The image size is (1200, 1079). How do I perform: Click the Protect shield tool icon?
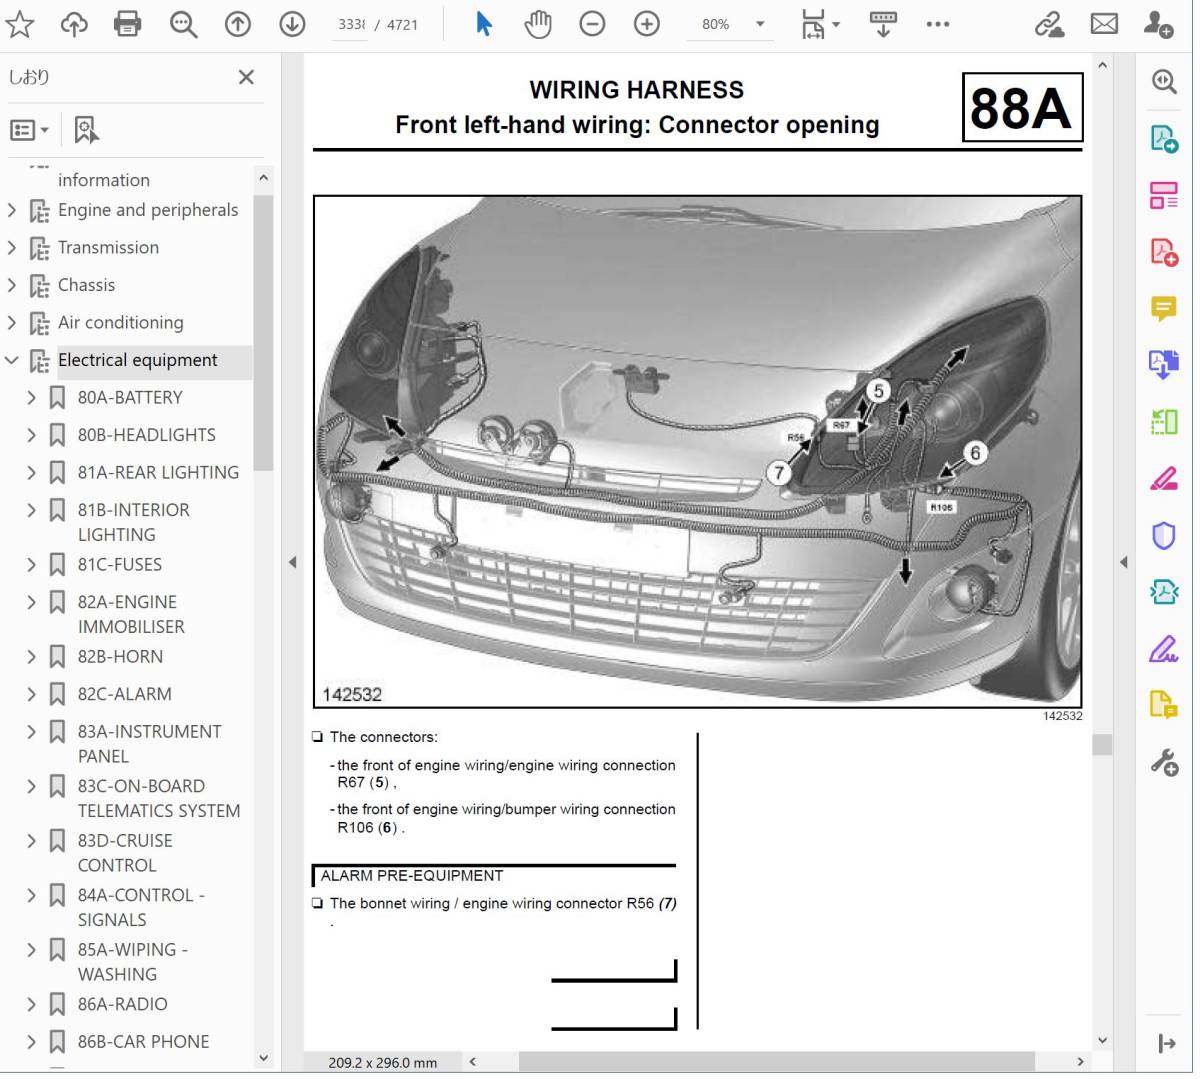pyautogui.click(x=1164, y=536)
